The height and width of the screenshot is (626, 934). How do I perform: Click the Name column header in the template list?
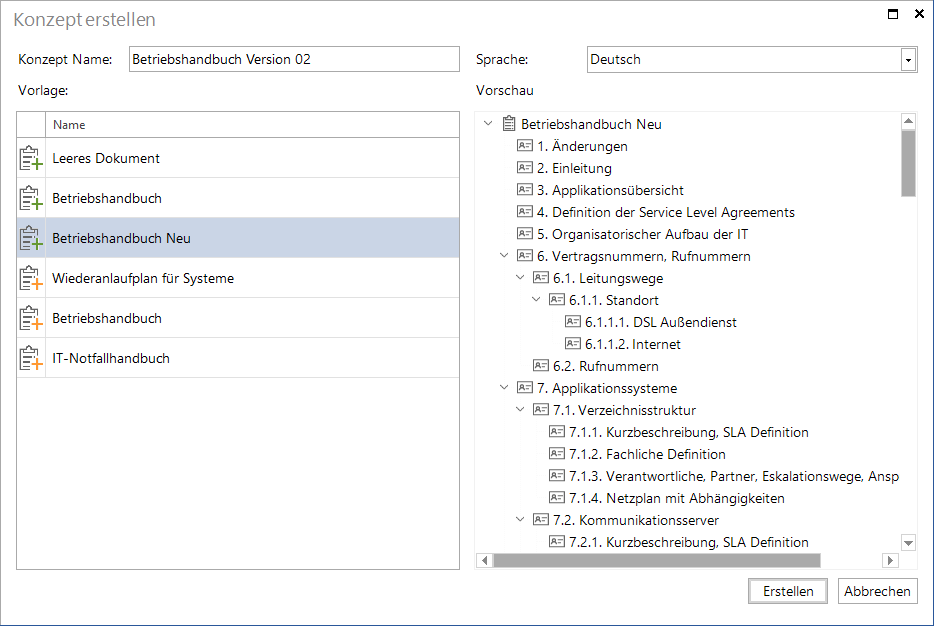pyautogui.click(x=252, y=125)
